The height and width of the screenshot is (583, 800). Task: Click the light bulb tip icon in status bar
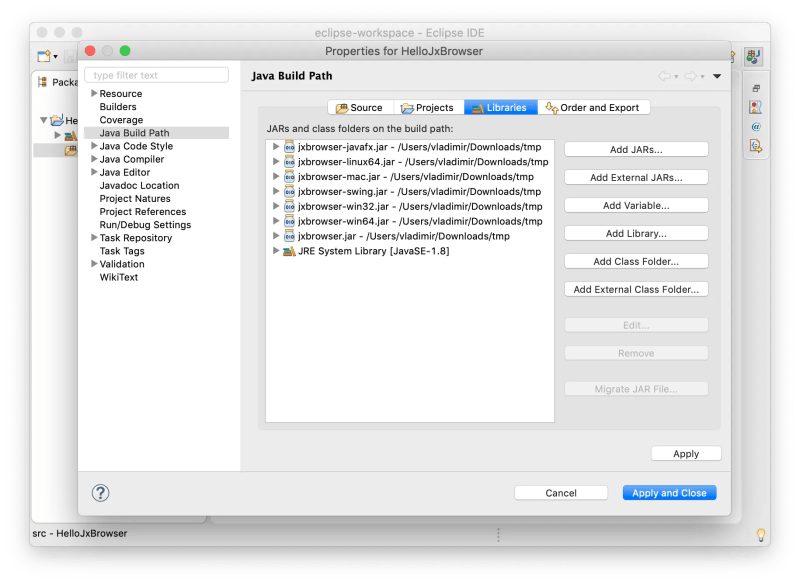[x=761, y=535]
